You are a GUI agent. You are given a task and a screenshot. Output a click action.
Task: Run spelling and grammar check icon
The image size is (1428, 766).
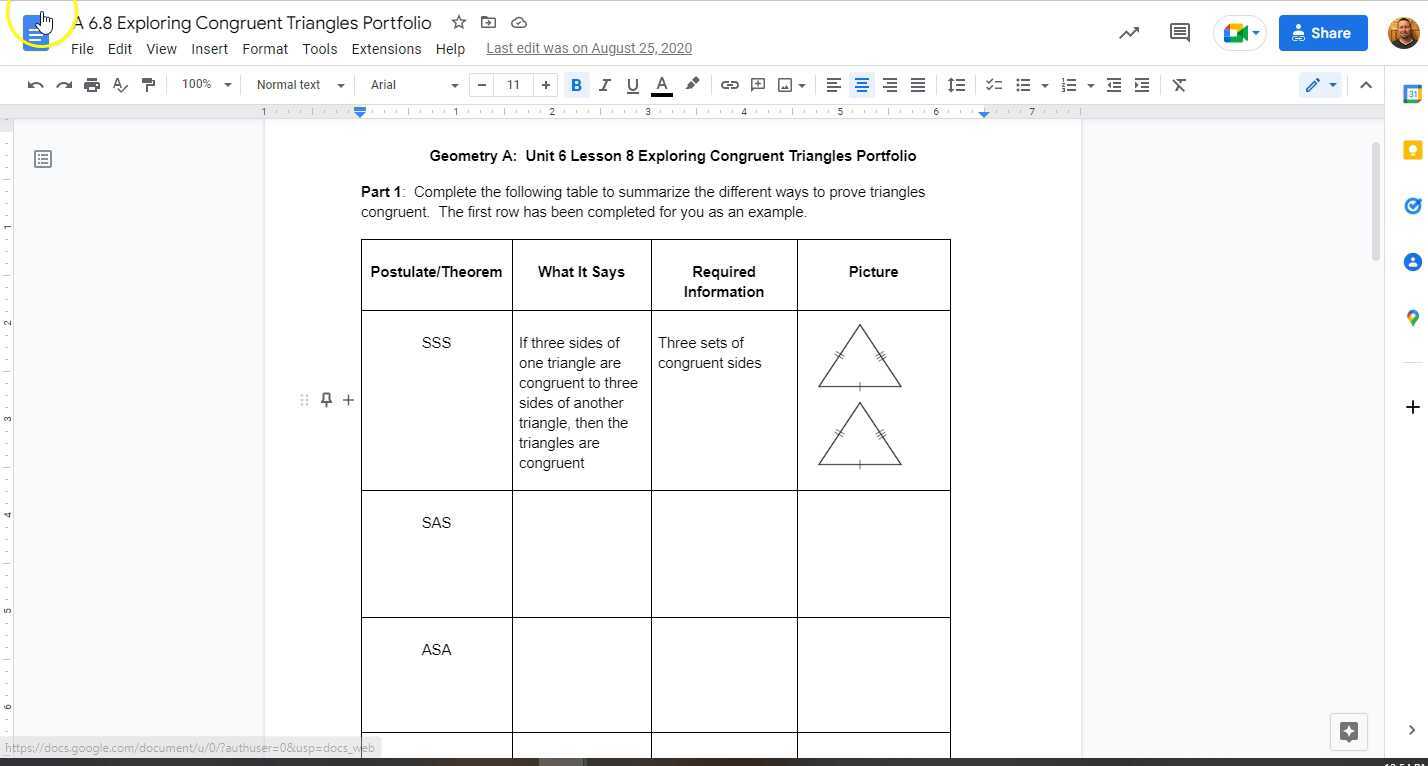(120, 85)
